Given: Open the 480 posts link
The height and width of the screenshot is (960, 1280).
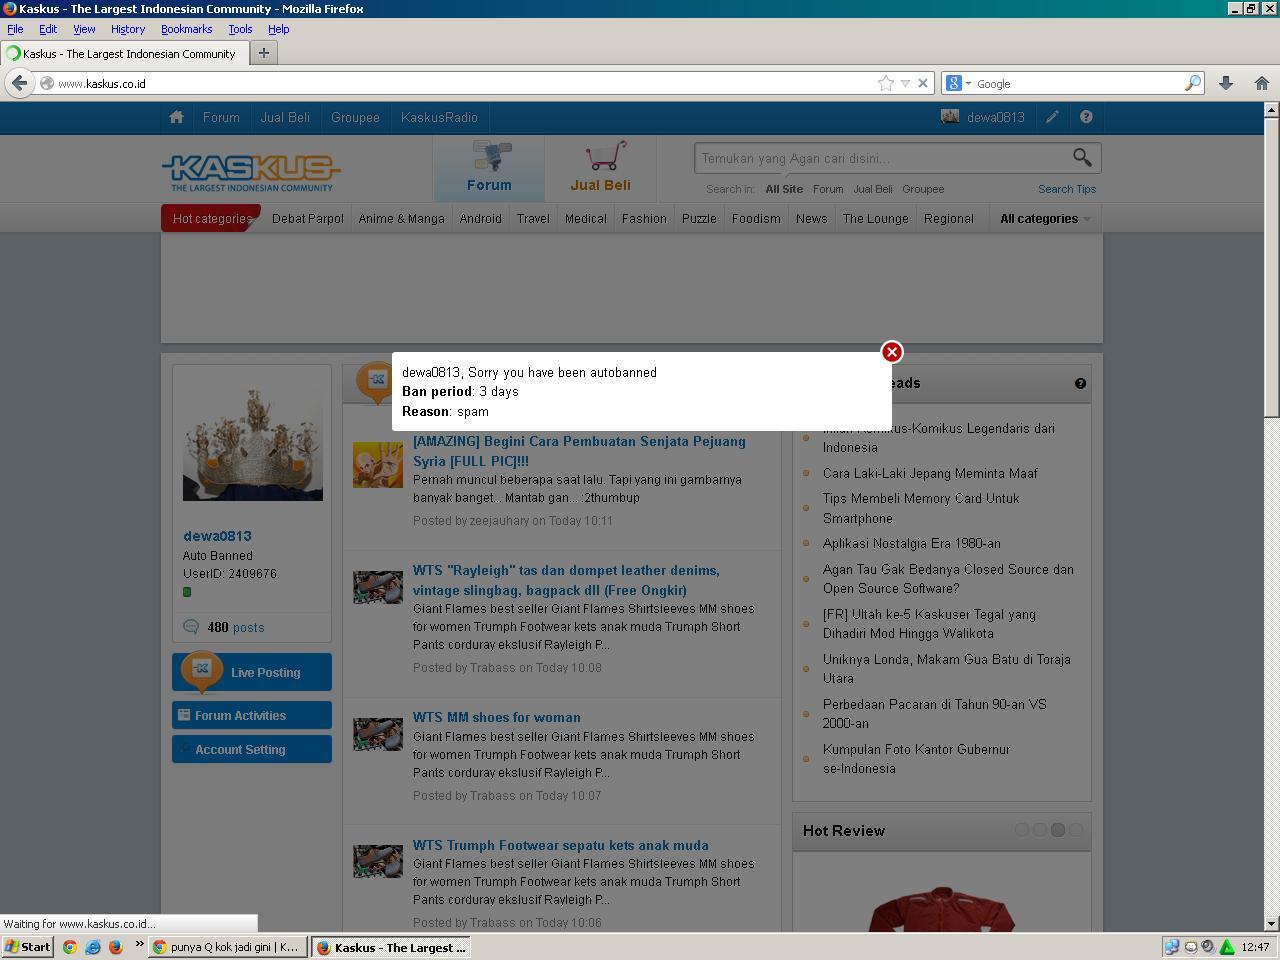Looking at the screenshot, I should (x=236, y=627).
